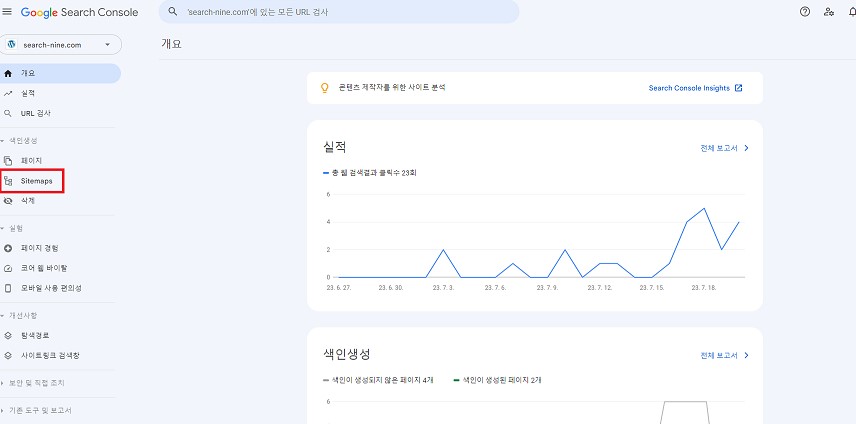The image size is (856, 424).
Task: Click the crossed-eye icon next to 삭제
Action: 8,201
